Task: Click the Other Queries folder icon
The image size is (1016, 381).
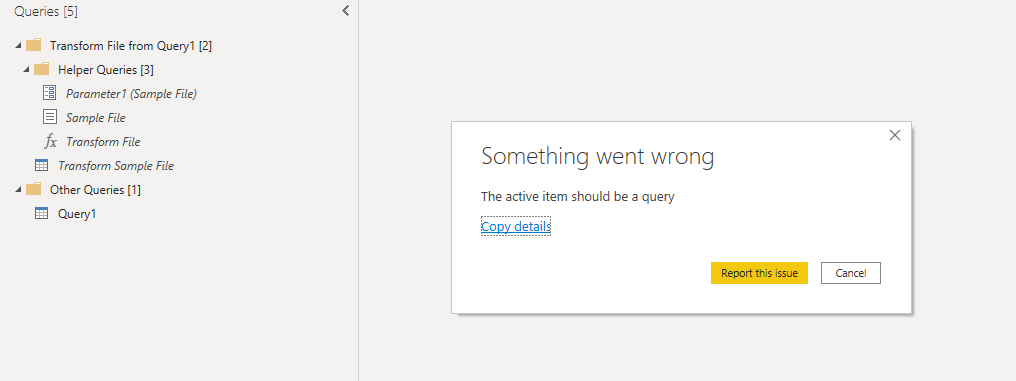Action: tap(34, 189)
